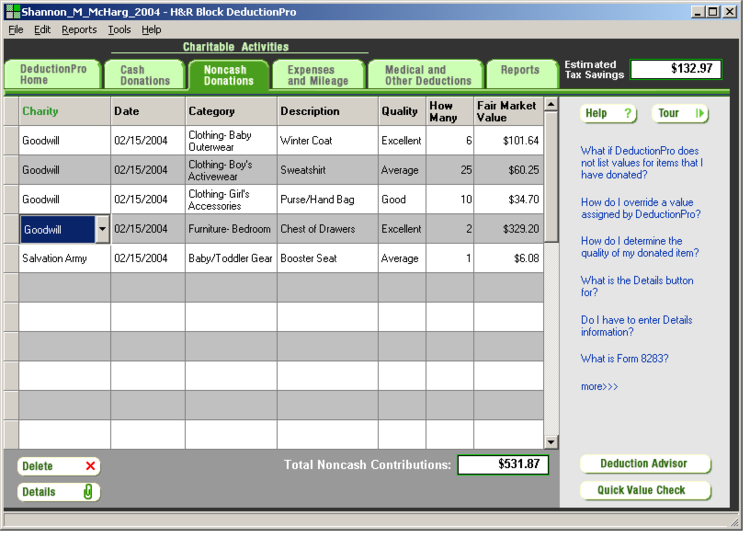750x538 pixels.
Task: Select the Winter Coat row selector
Action: click(x=11, y=140)
